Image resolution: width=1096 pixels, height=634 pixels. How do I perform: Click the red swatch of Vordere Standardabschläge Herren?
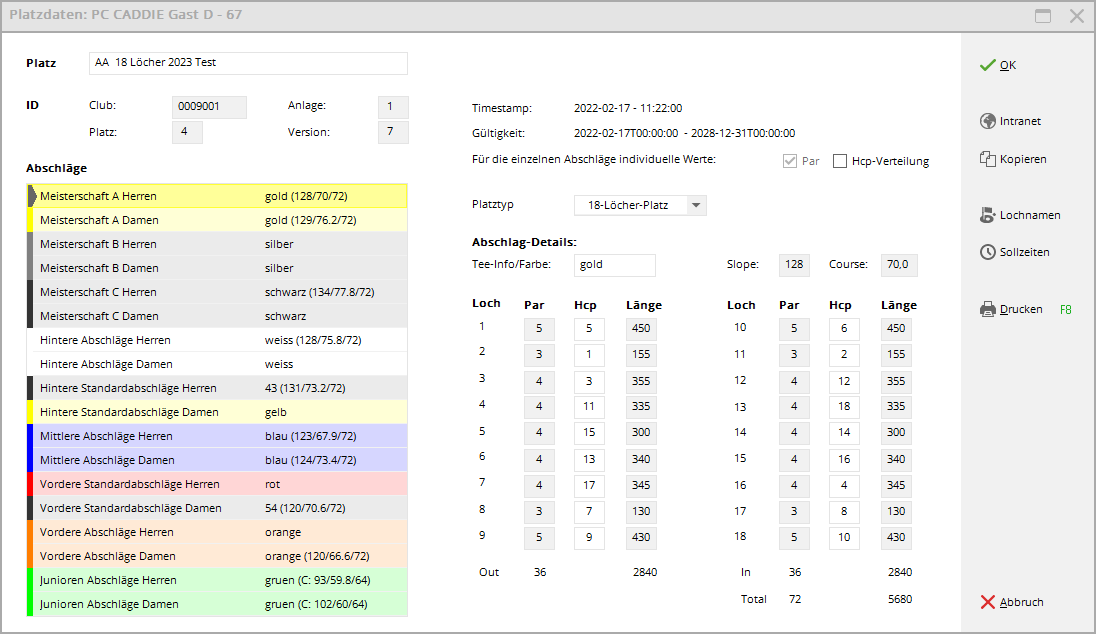(31, 484)
